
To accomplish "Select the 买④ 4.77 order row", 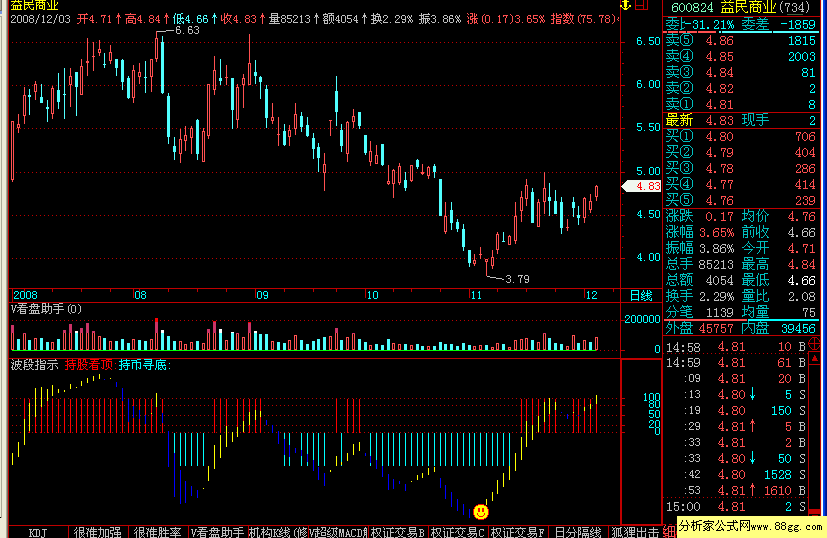I will [741, 184].
